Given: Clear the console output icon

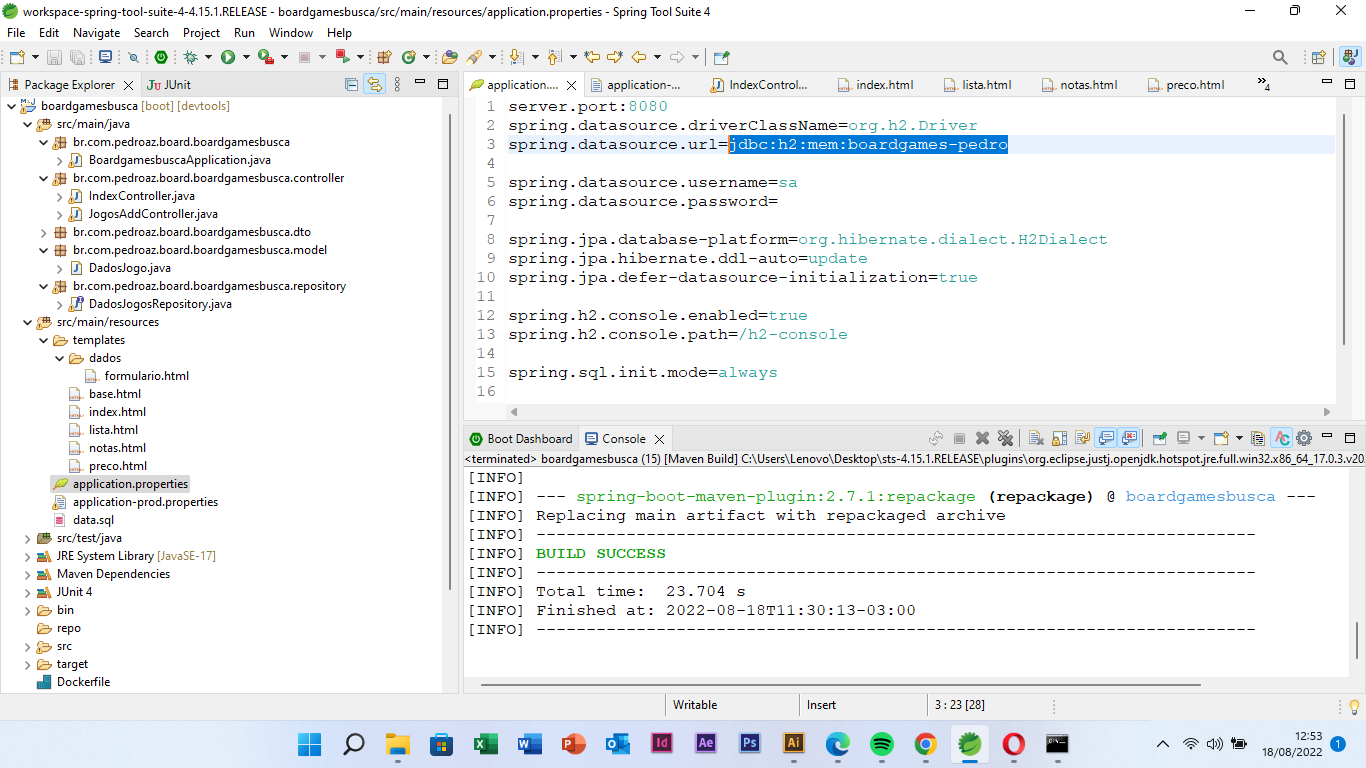Looking at the screenshot, I should point(1036,438).
